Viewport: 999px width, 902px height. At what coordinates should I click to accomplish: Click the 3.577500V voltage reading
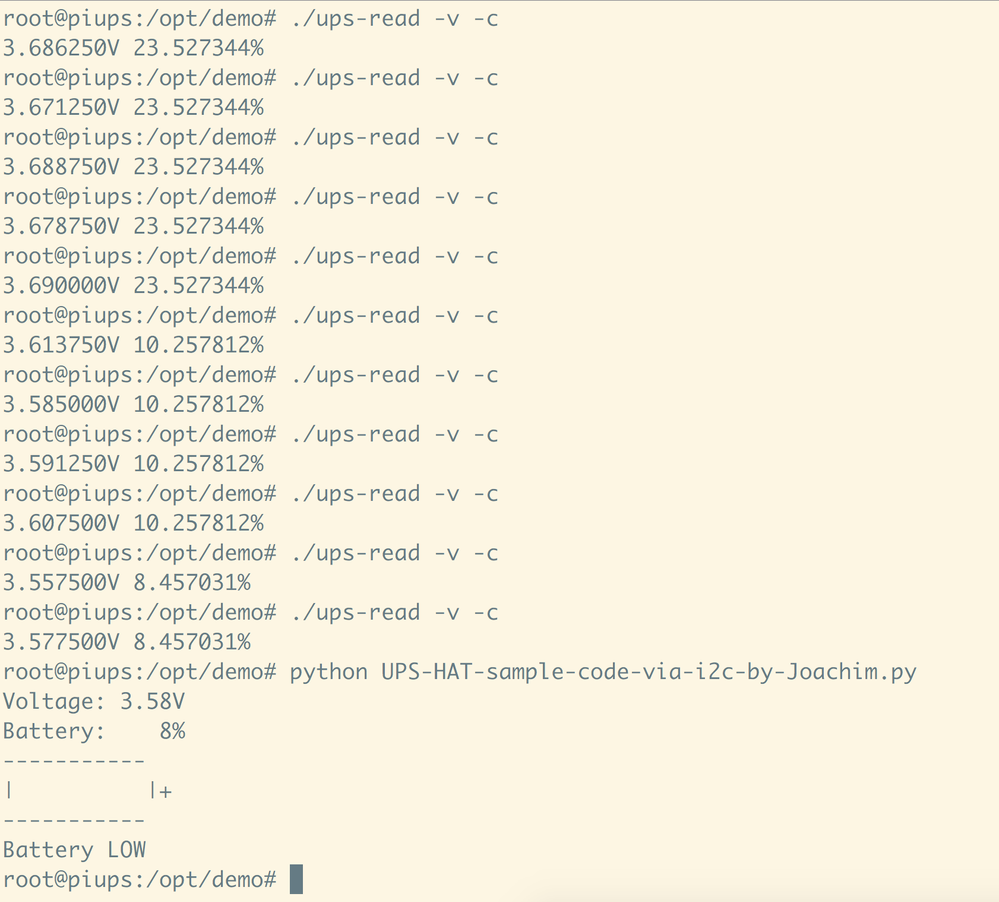[61, 642]
